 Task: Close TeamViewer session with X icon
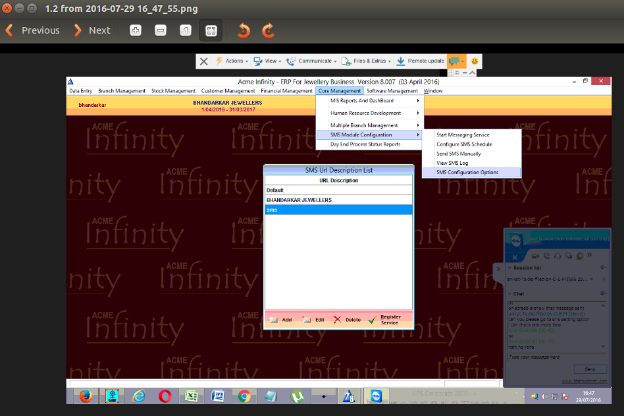(x=204, y=61)
